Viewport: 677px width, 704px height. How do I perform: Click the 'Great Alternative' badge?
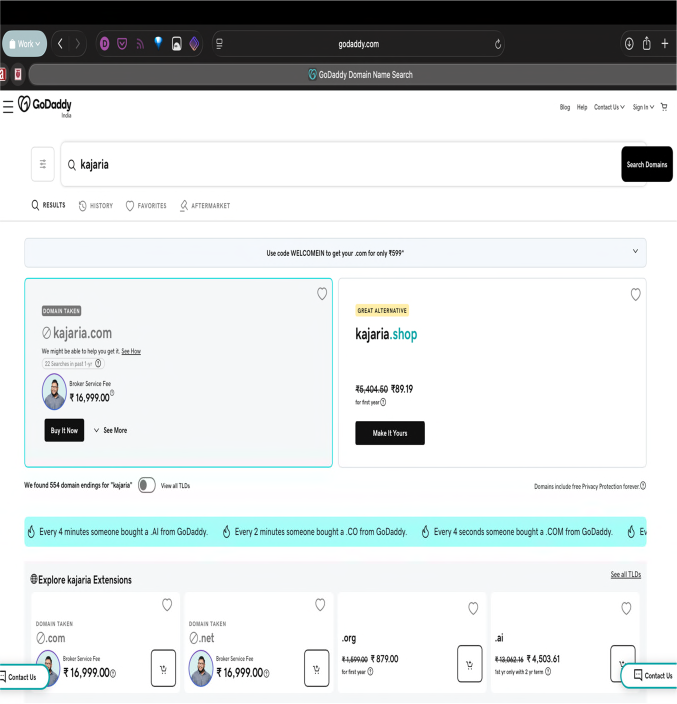[x=382, y=310]
